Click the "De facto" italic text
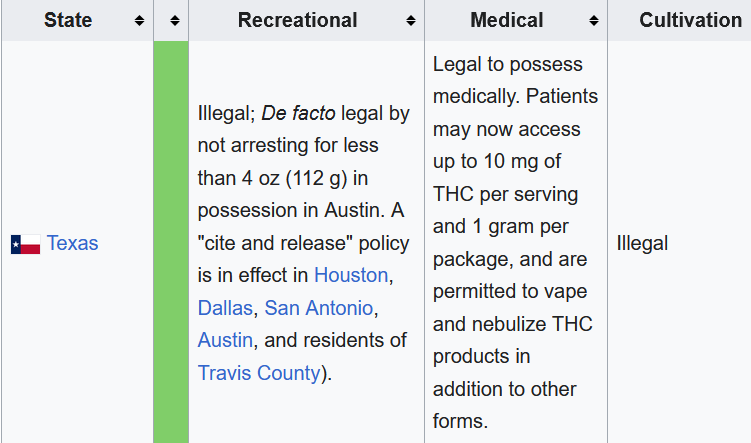This screenshot has width=751, height=443. click(x=298, y=114)
